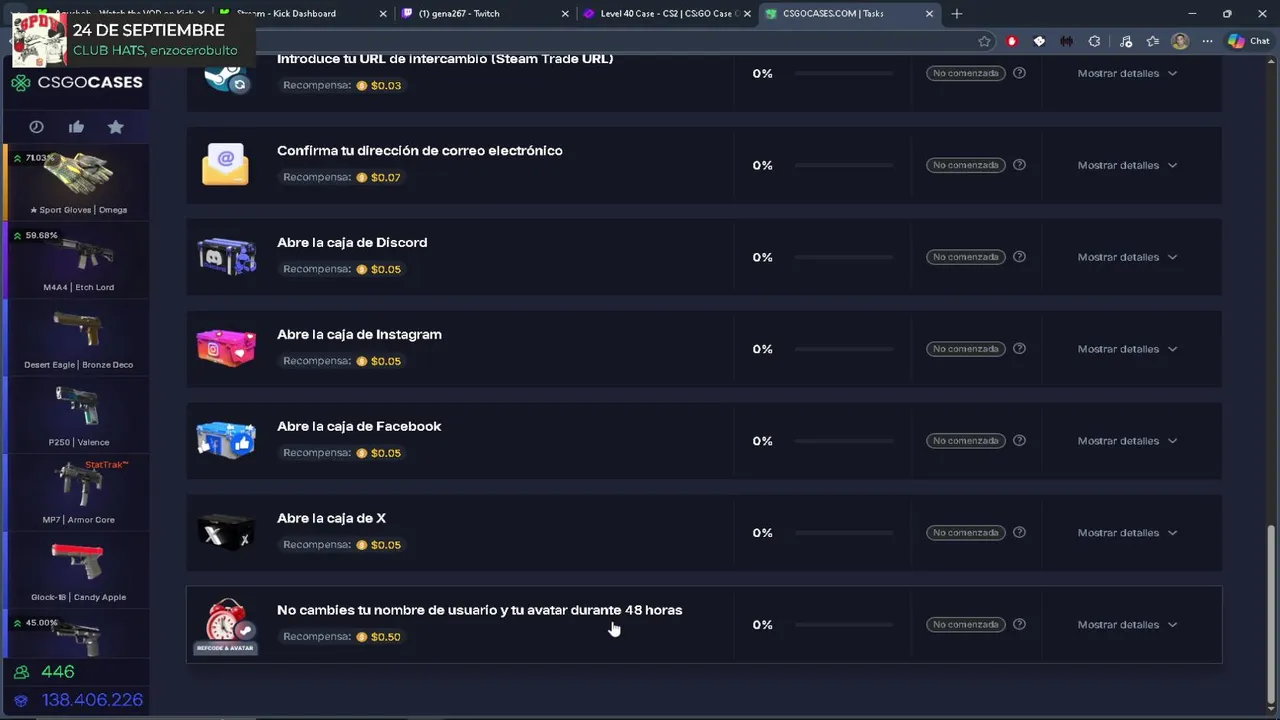This screenshot has width=1280, height=720.
Task: Click the email envelope task icon
Action: click(225, 165)
